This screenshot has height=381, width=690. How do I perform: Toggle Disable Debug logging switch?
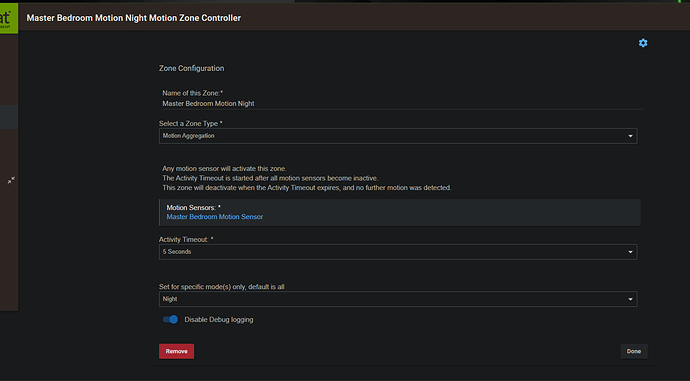point(170,319)
